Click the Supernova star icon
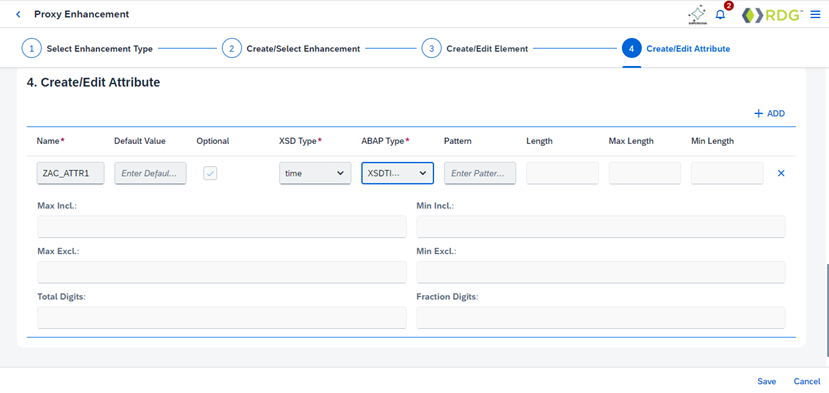Image resolution: width=829 pixels, height=393 pixels. click(x=697, y=15)
